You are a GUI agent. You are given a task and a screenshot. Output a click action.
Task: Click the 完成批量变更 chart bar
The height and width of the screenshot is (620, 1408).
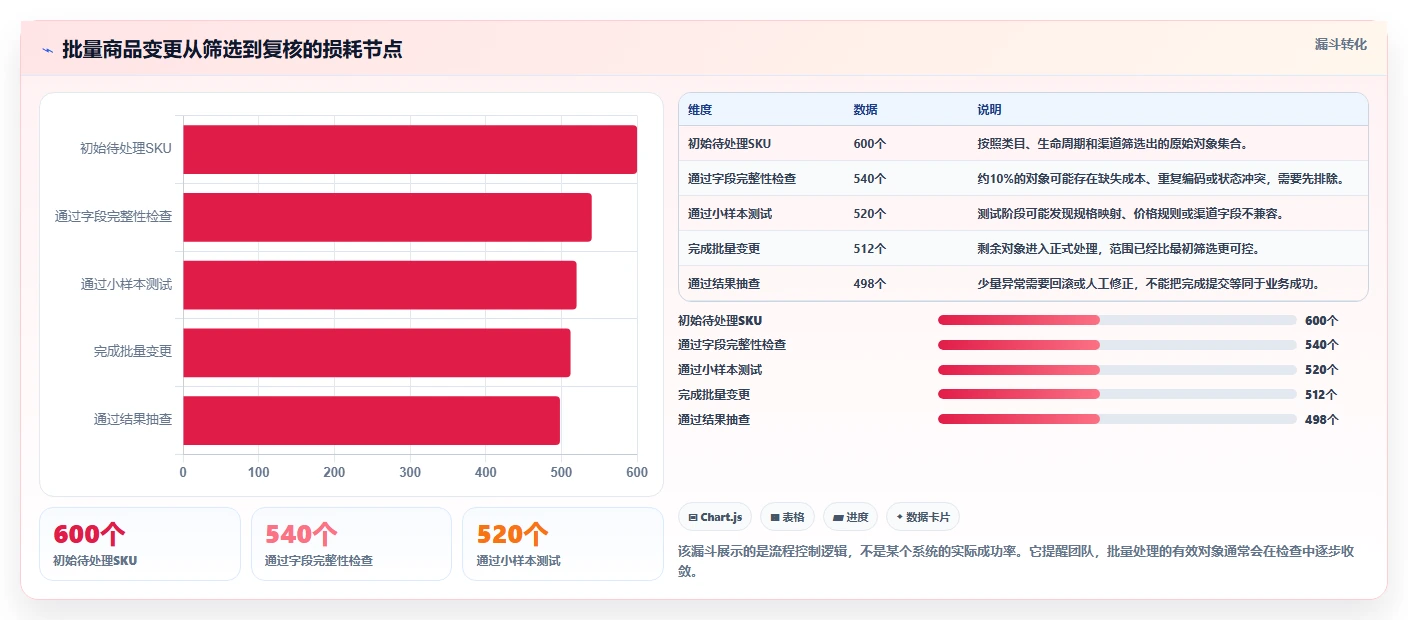[x=377, y=353]
